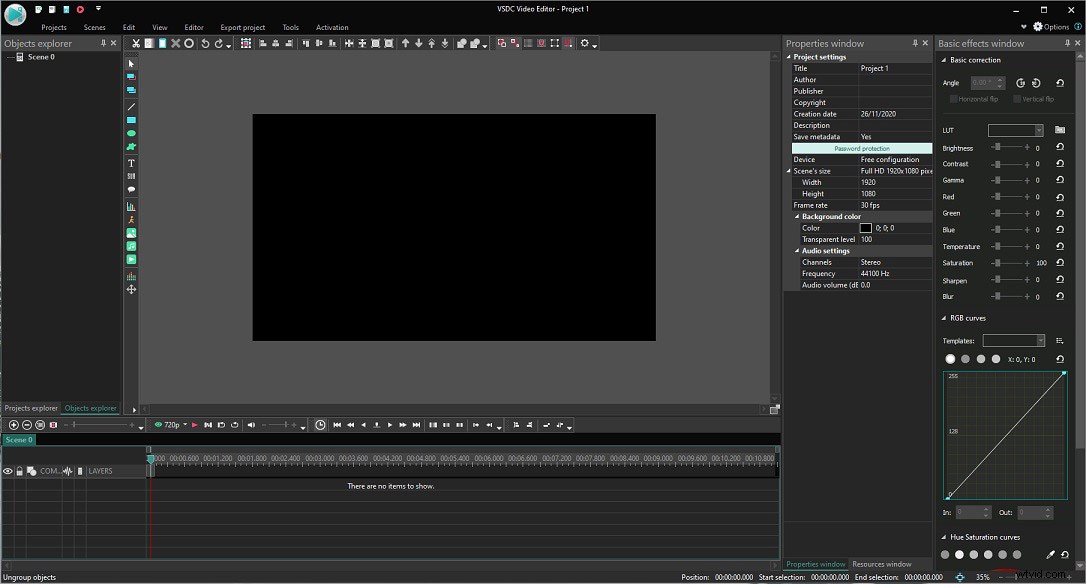Click the Undo icon

[205, 43]
